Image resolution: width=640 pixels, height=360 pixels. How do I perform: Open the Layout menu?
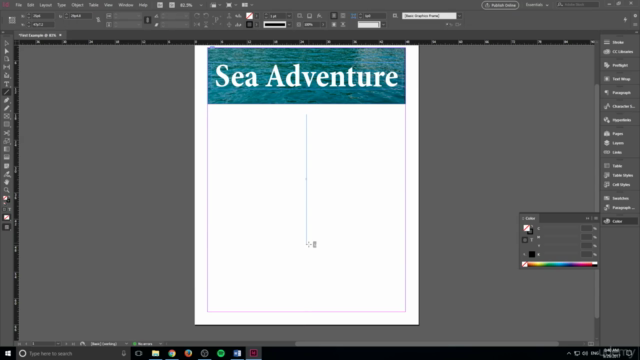pos(45,5)
